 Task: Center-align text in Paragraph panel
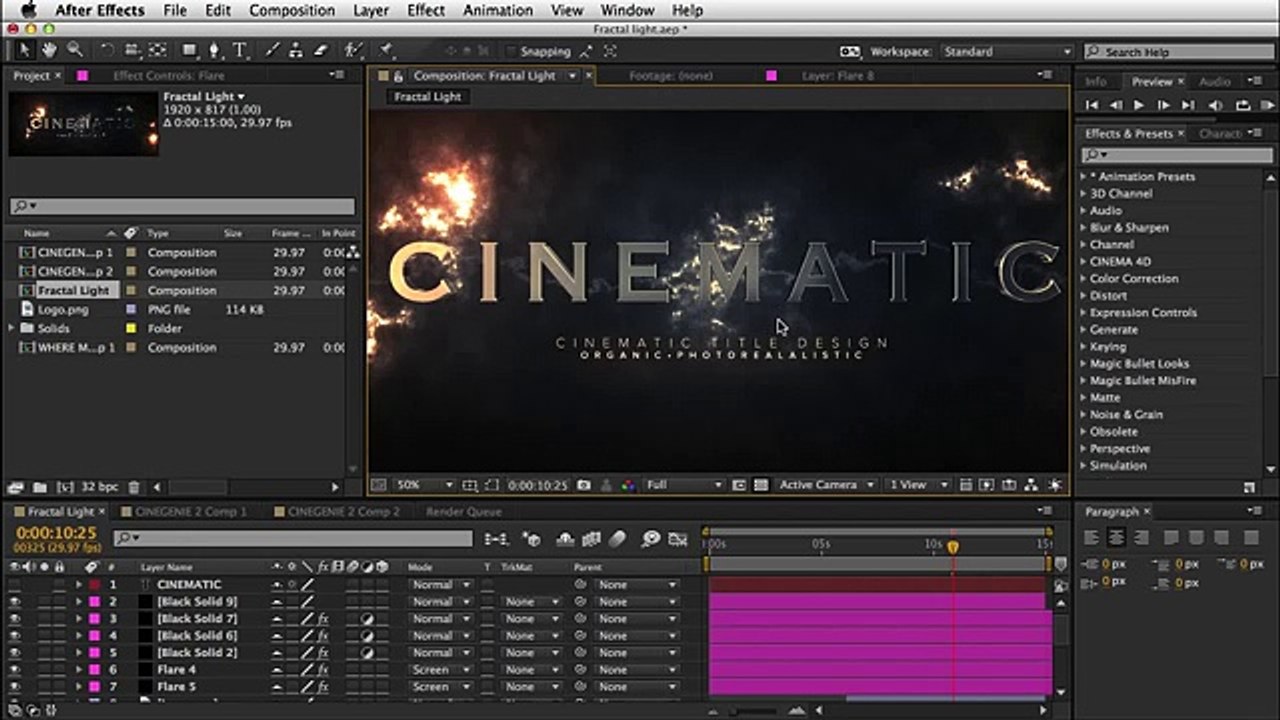(x=1116, y=538)
